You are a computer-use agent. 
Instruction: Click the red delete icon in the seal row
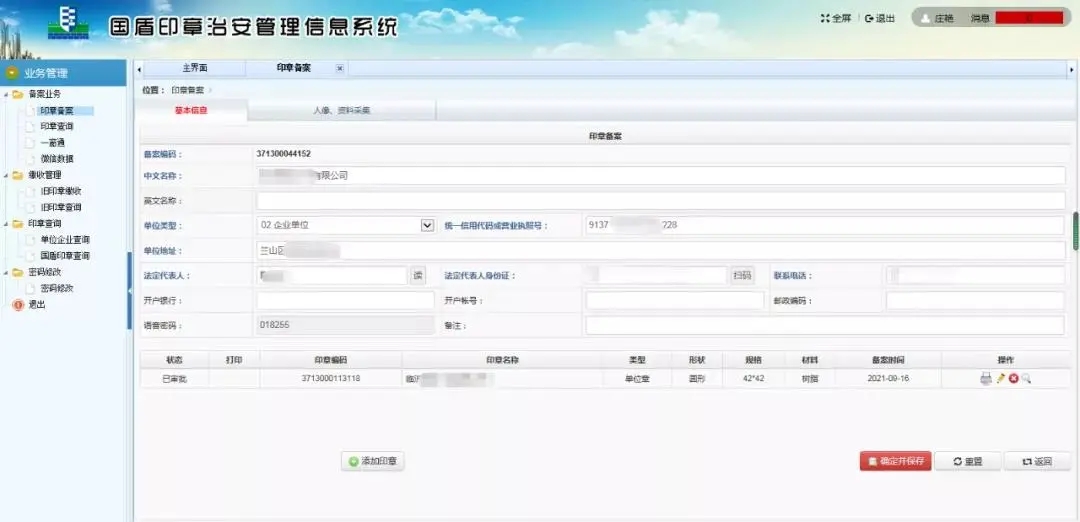coord(1013,378)
